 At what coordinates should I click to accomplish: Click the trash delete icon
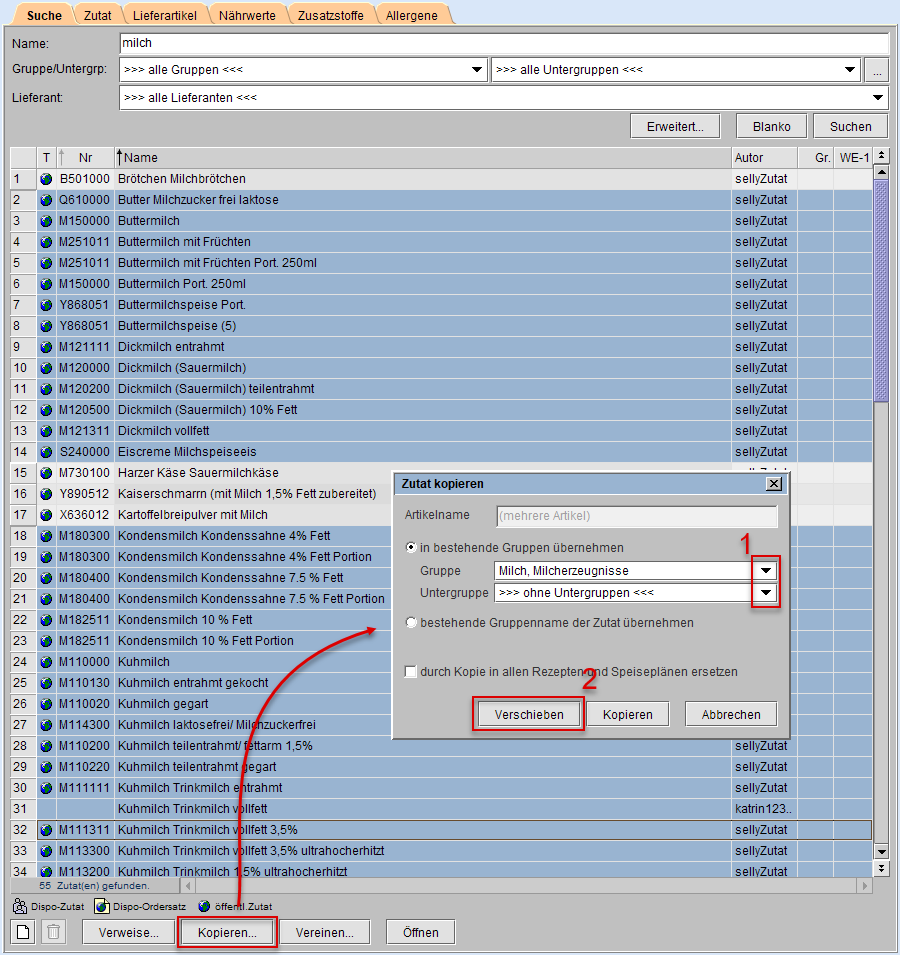pyautogui.click(x=55, y=932)
